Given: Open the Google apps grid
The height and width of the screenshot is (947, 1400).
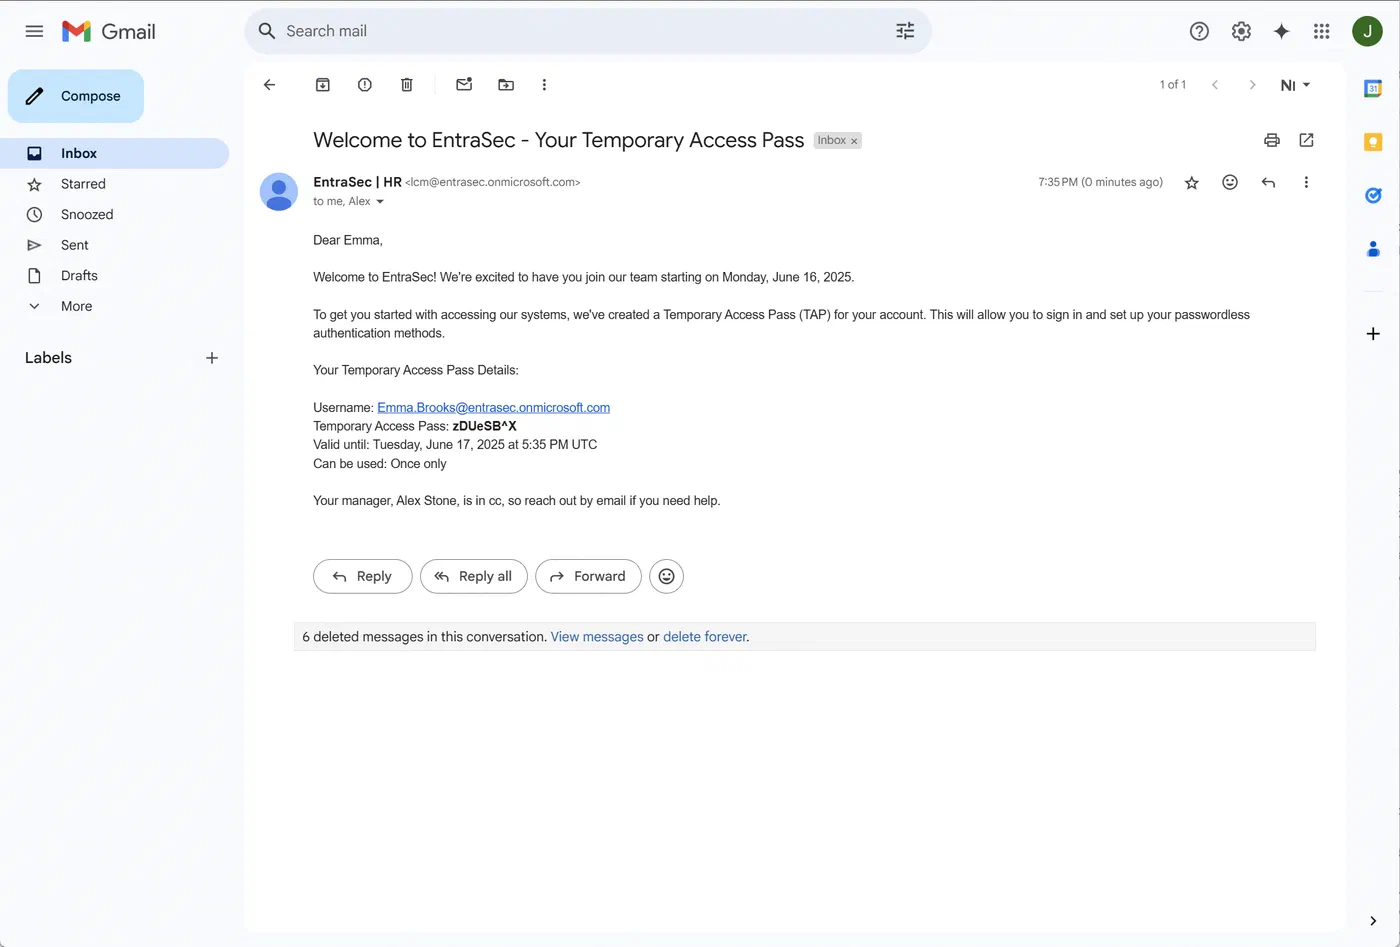Looking at the screenshot, I should (x=1322, y=31).
